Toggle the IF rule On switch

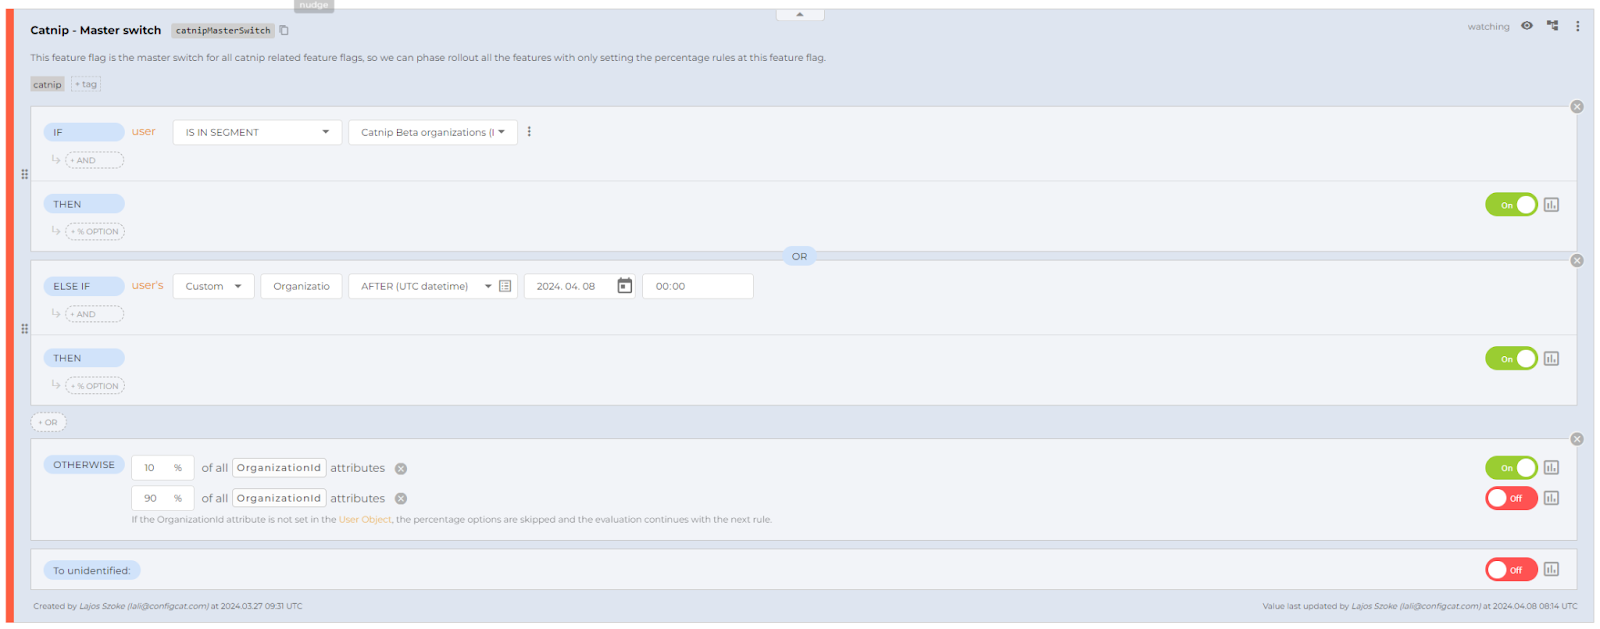[1511, 205]
